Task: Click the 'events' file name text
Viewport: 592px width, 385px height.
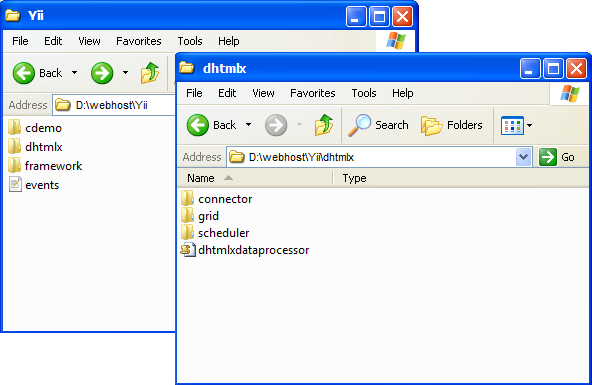Action: (x=42, y=185)
